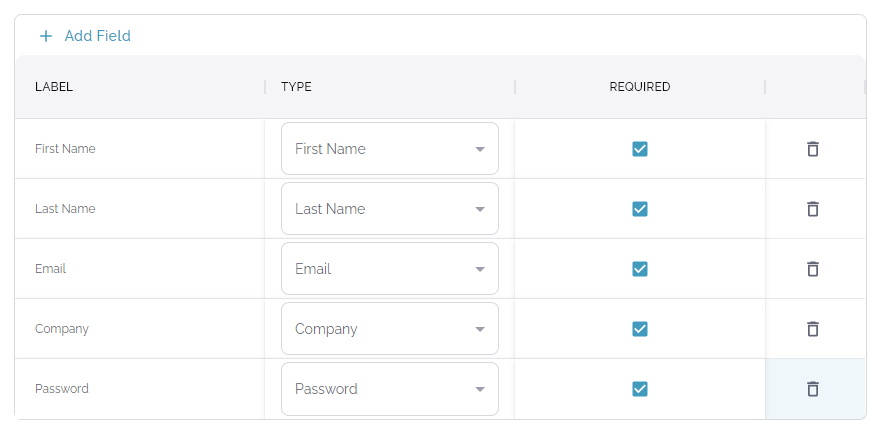
Task: Delete the Password field row
Action: 813,389
